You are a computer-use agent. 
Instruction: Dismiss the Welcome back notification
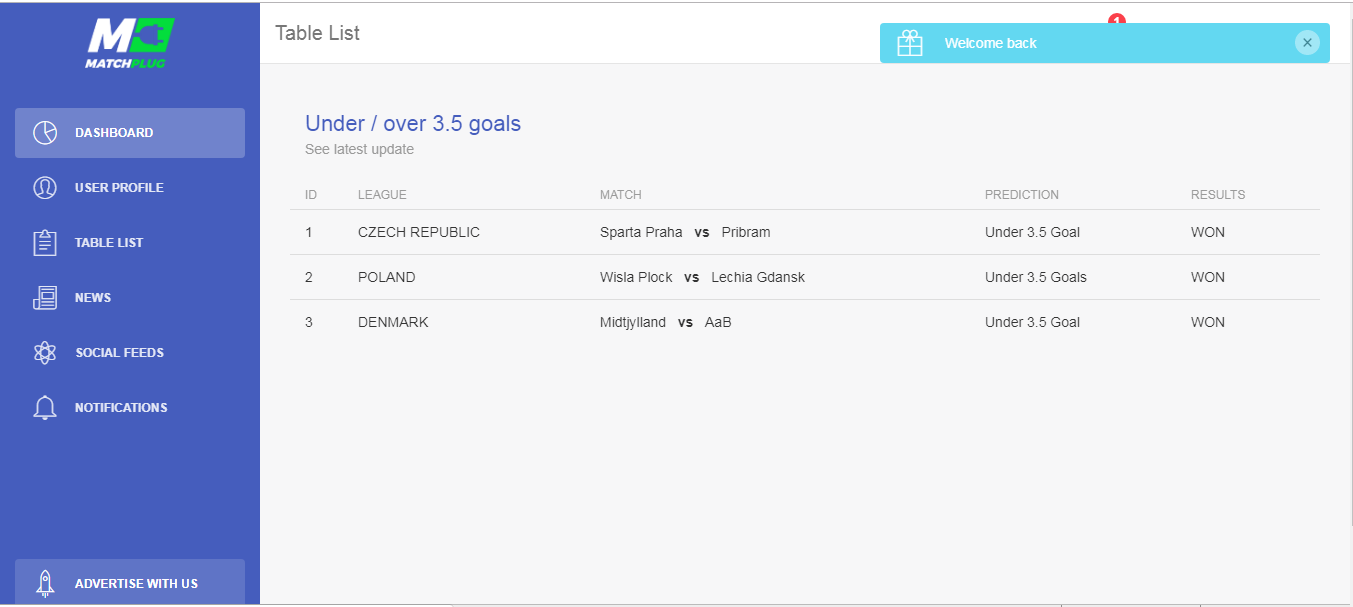pyautogui.click(x=1307, y=43)
